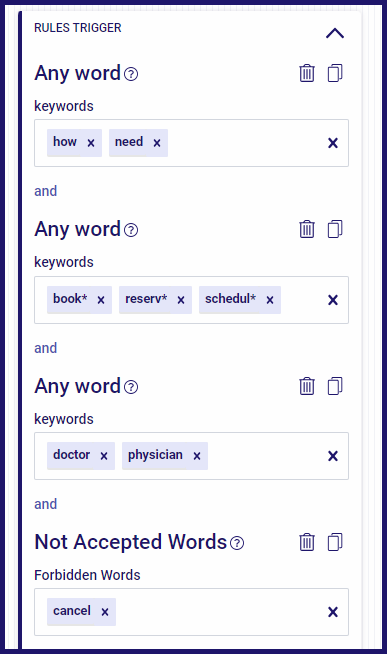Duplicate the first Any word rule
387x654 pixels.
coord(335,73)
